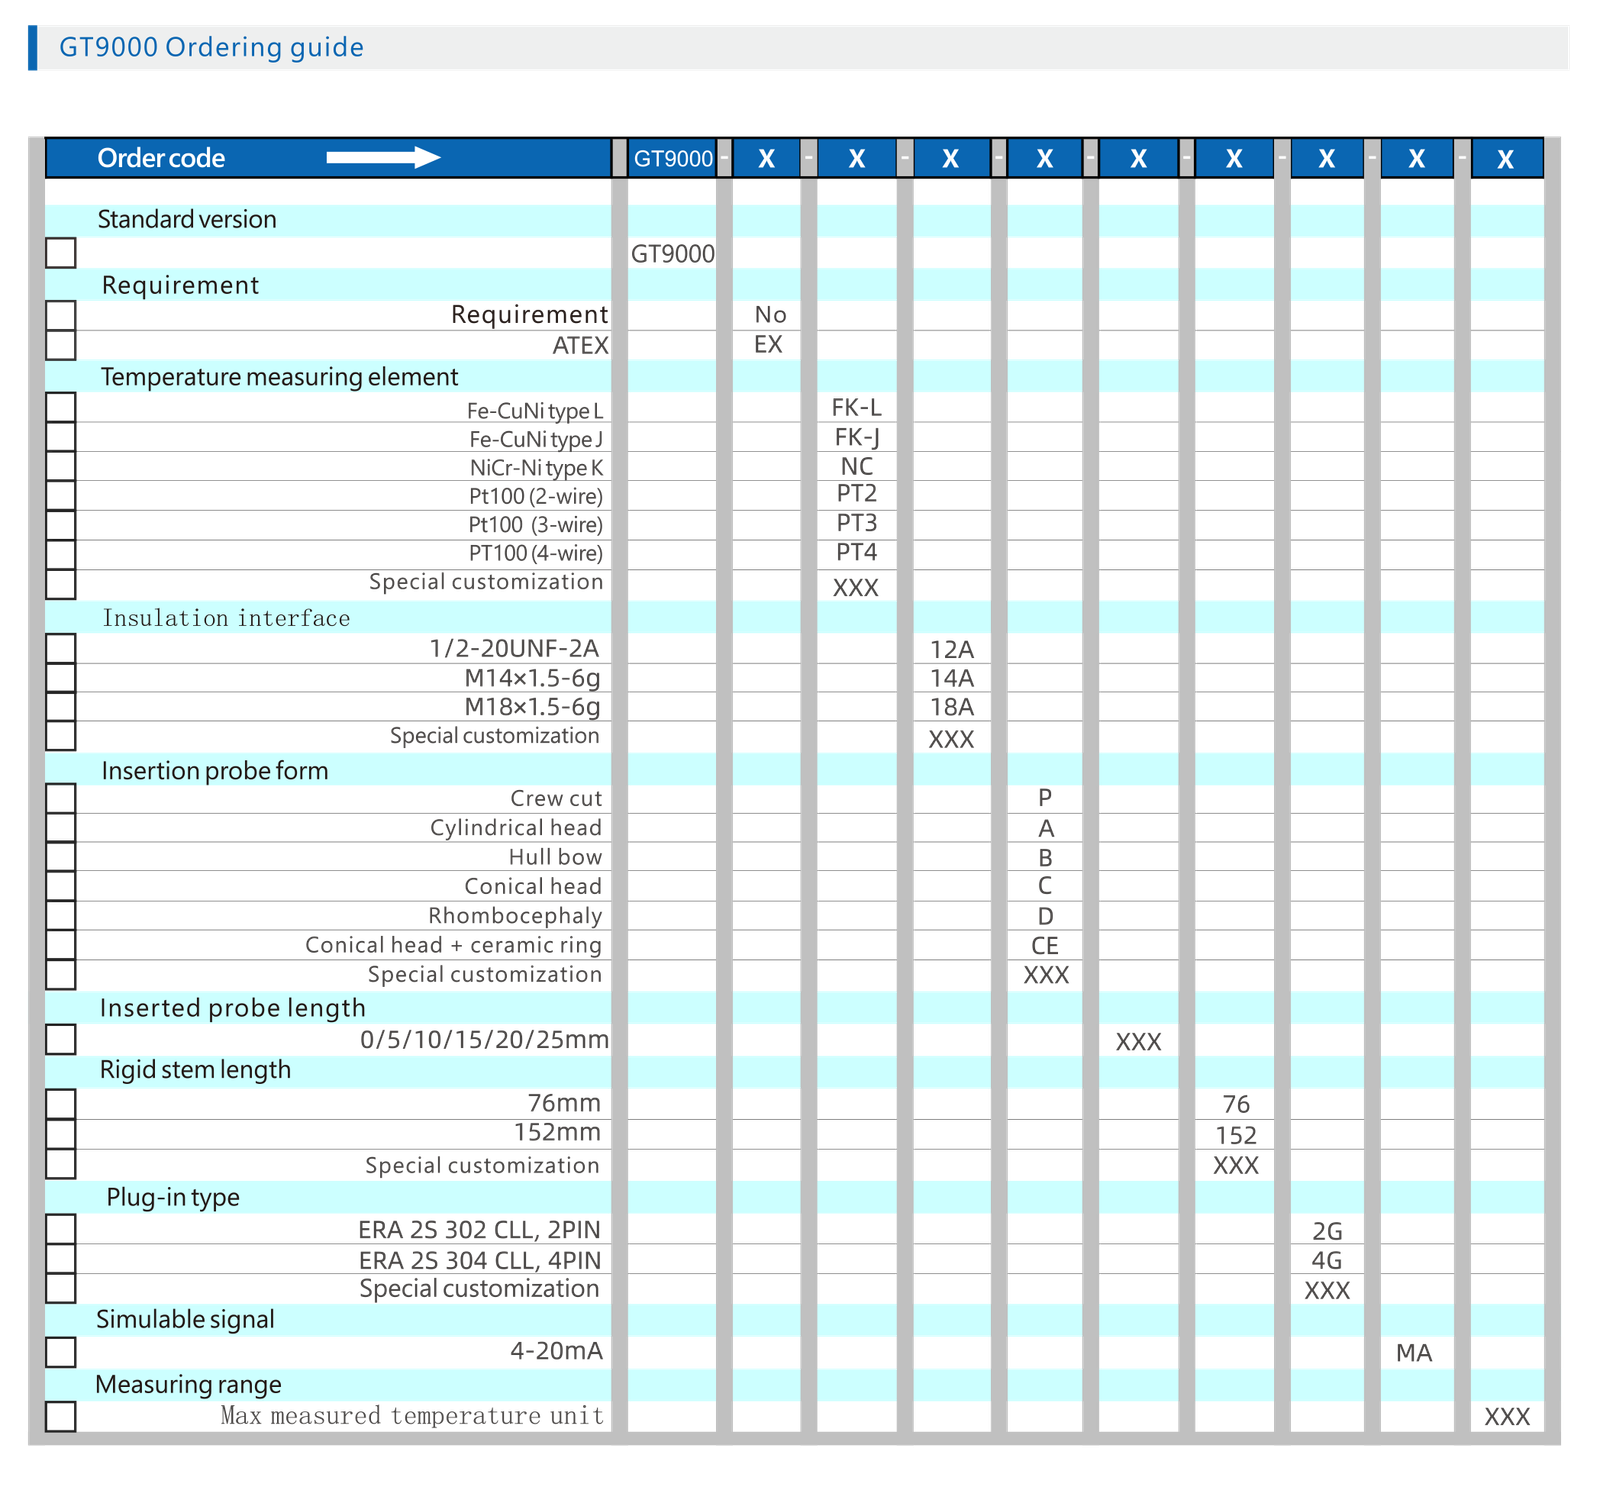Select the Temperature measuring element section header

click(x=279, y=377)
